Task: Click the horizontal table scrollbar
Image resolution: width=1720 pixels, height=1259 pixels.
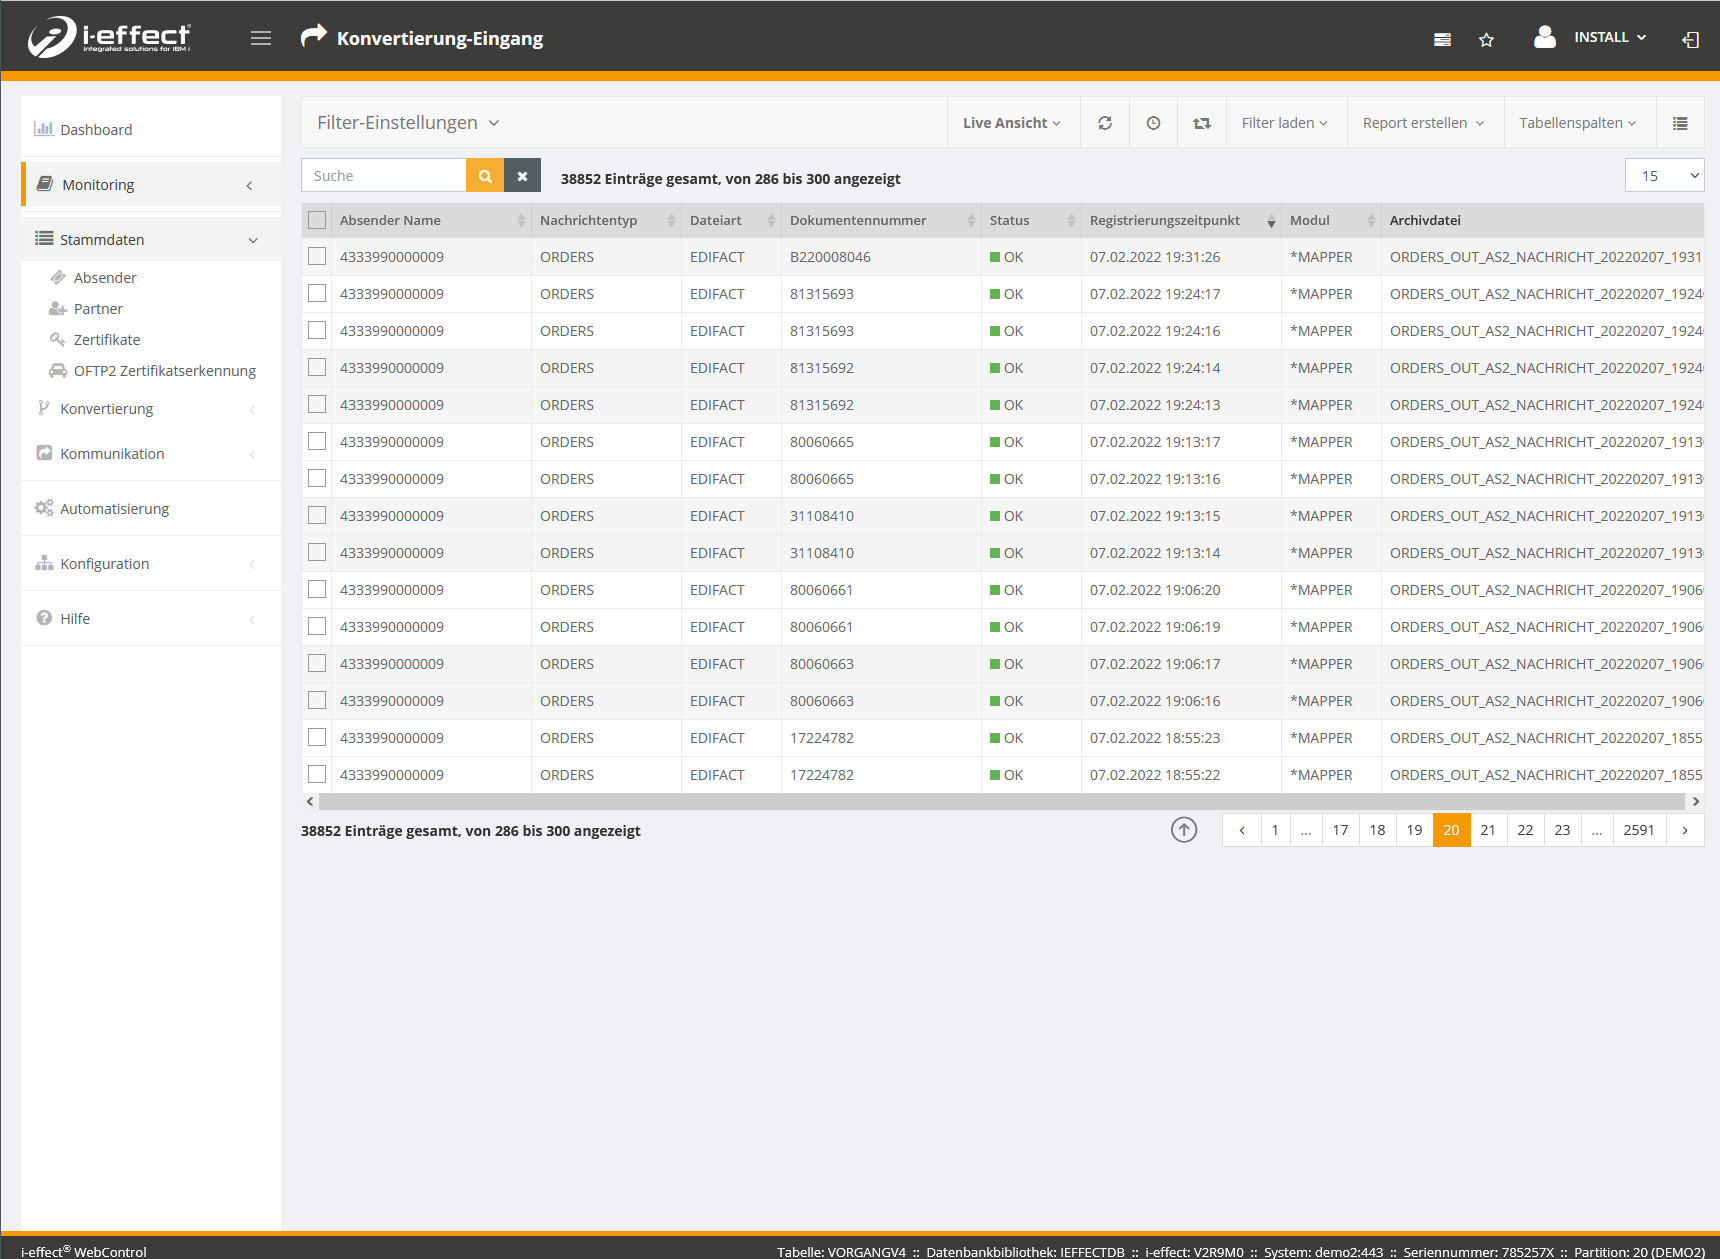Action: pos(1000,802)
